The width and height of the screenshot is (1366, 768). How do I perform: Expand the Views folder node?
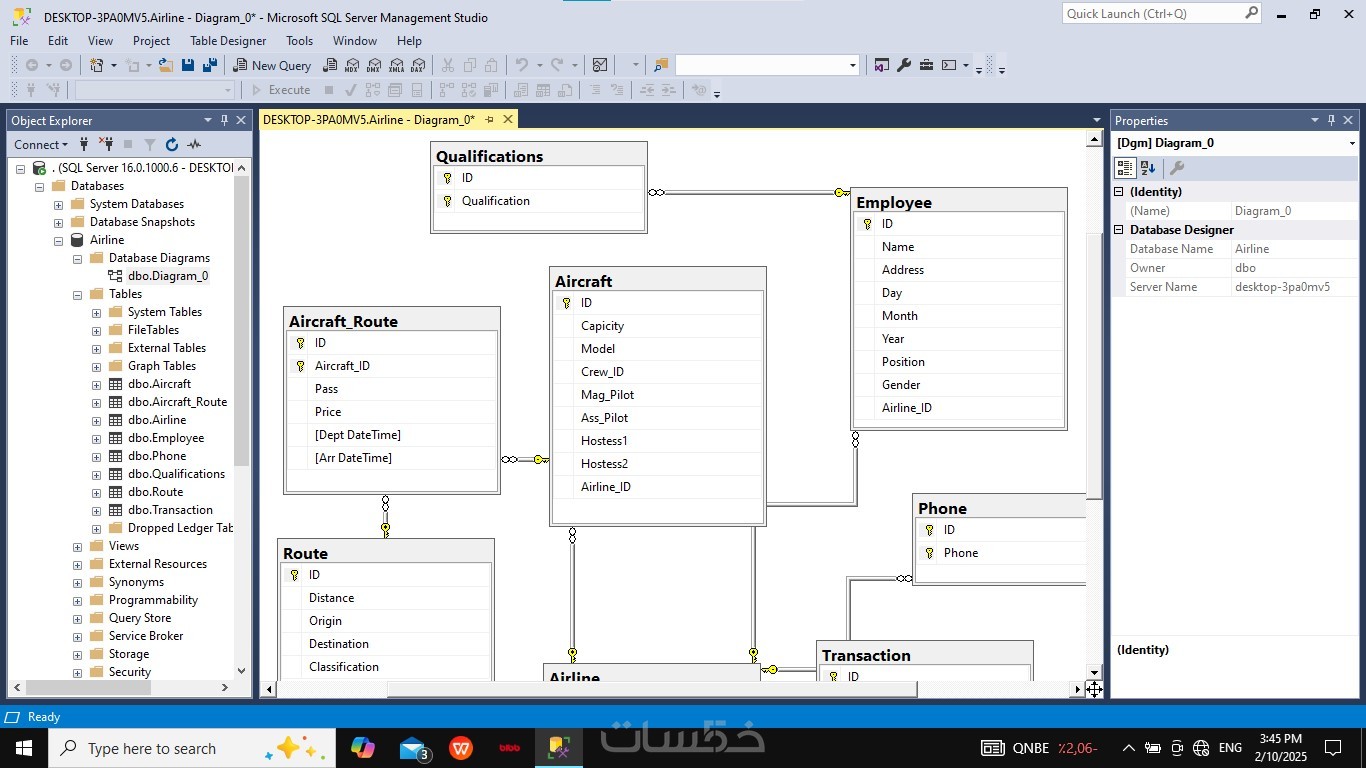pyautogui.click(x=78, y=546)
